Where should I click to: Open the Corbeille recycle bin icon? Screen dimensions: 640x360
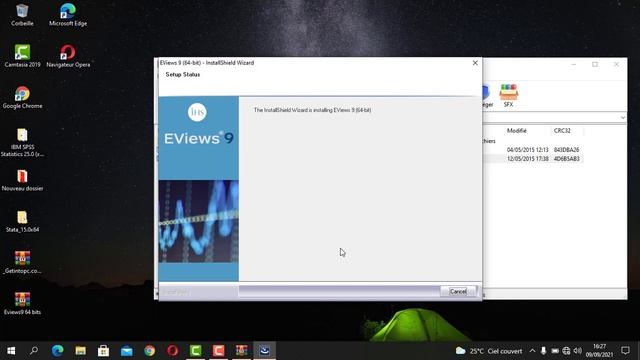point(22,15)
